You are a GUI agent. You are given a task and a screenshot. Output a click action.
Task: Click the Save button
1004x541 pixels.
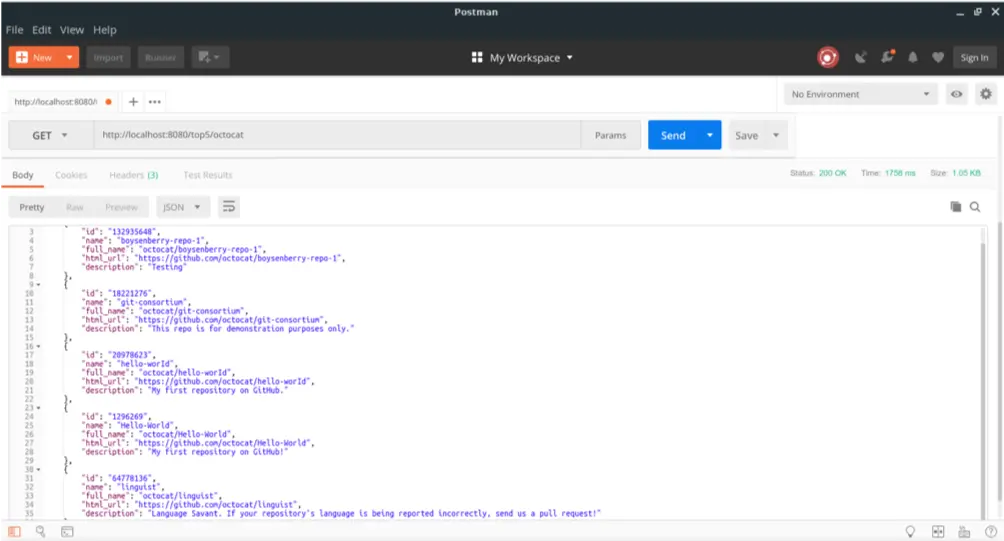[x=747, y=135]
